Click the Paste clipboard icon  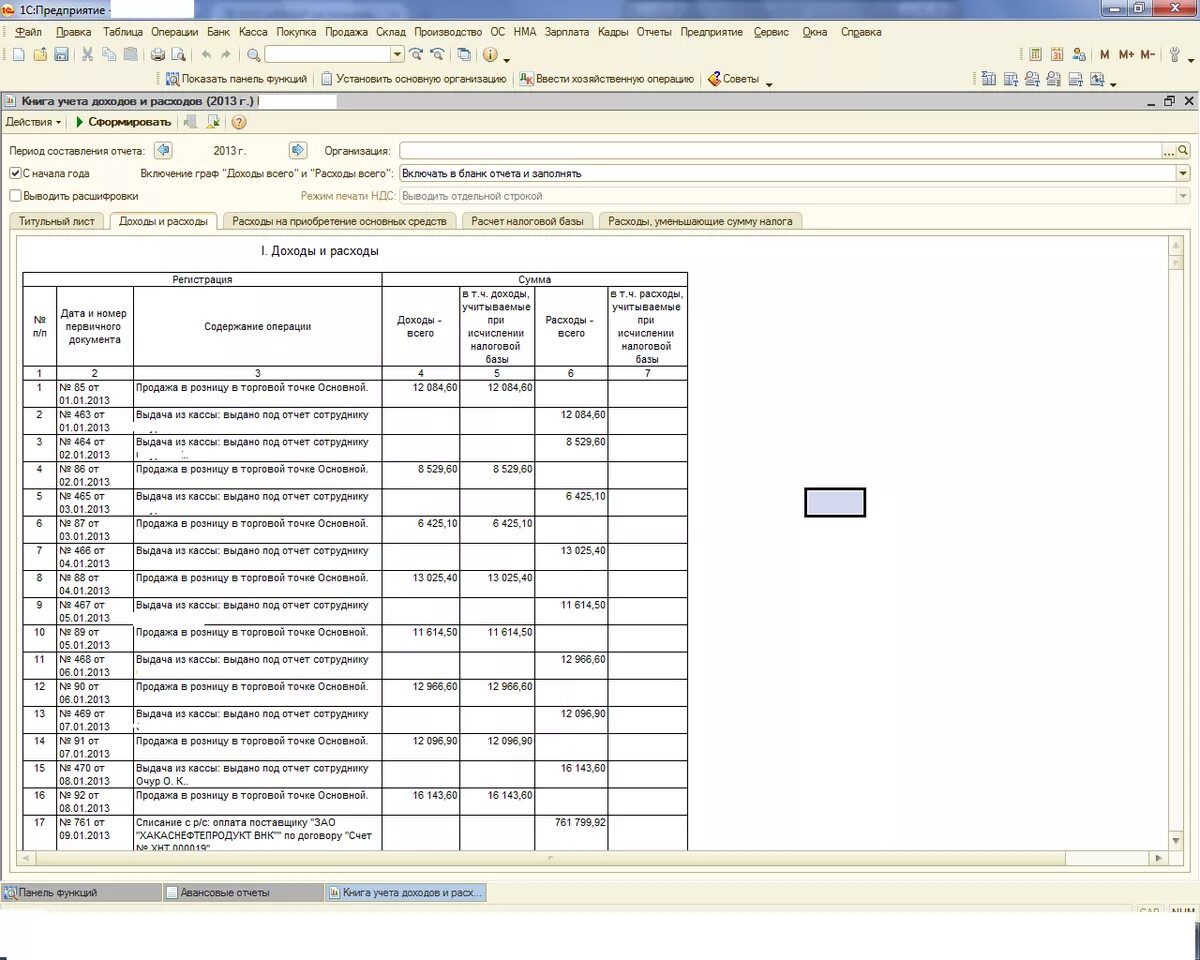click(129, 54)
